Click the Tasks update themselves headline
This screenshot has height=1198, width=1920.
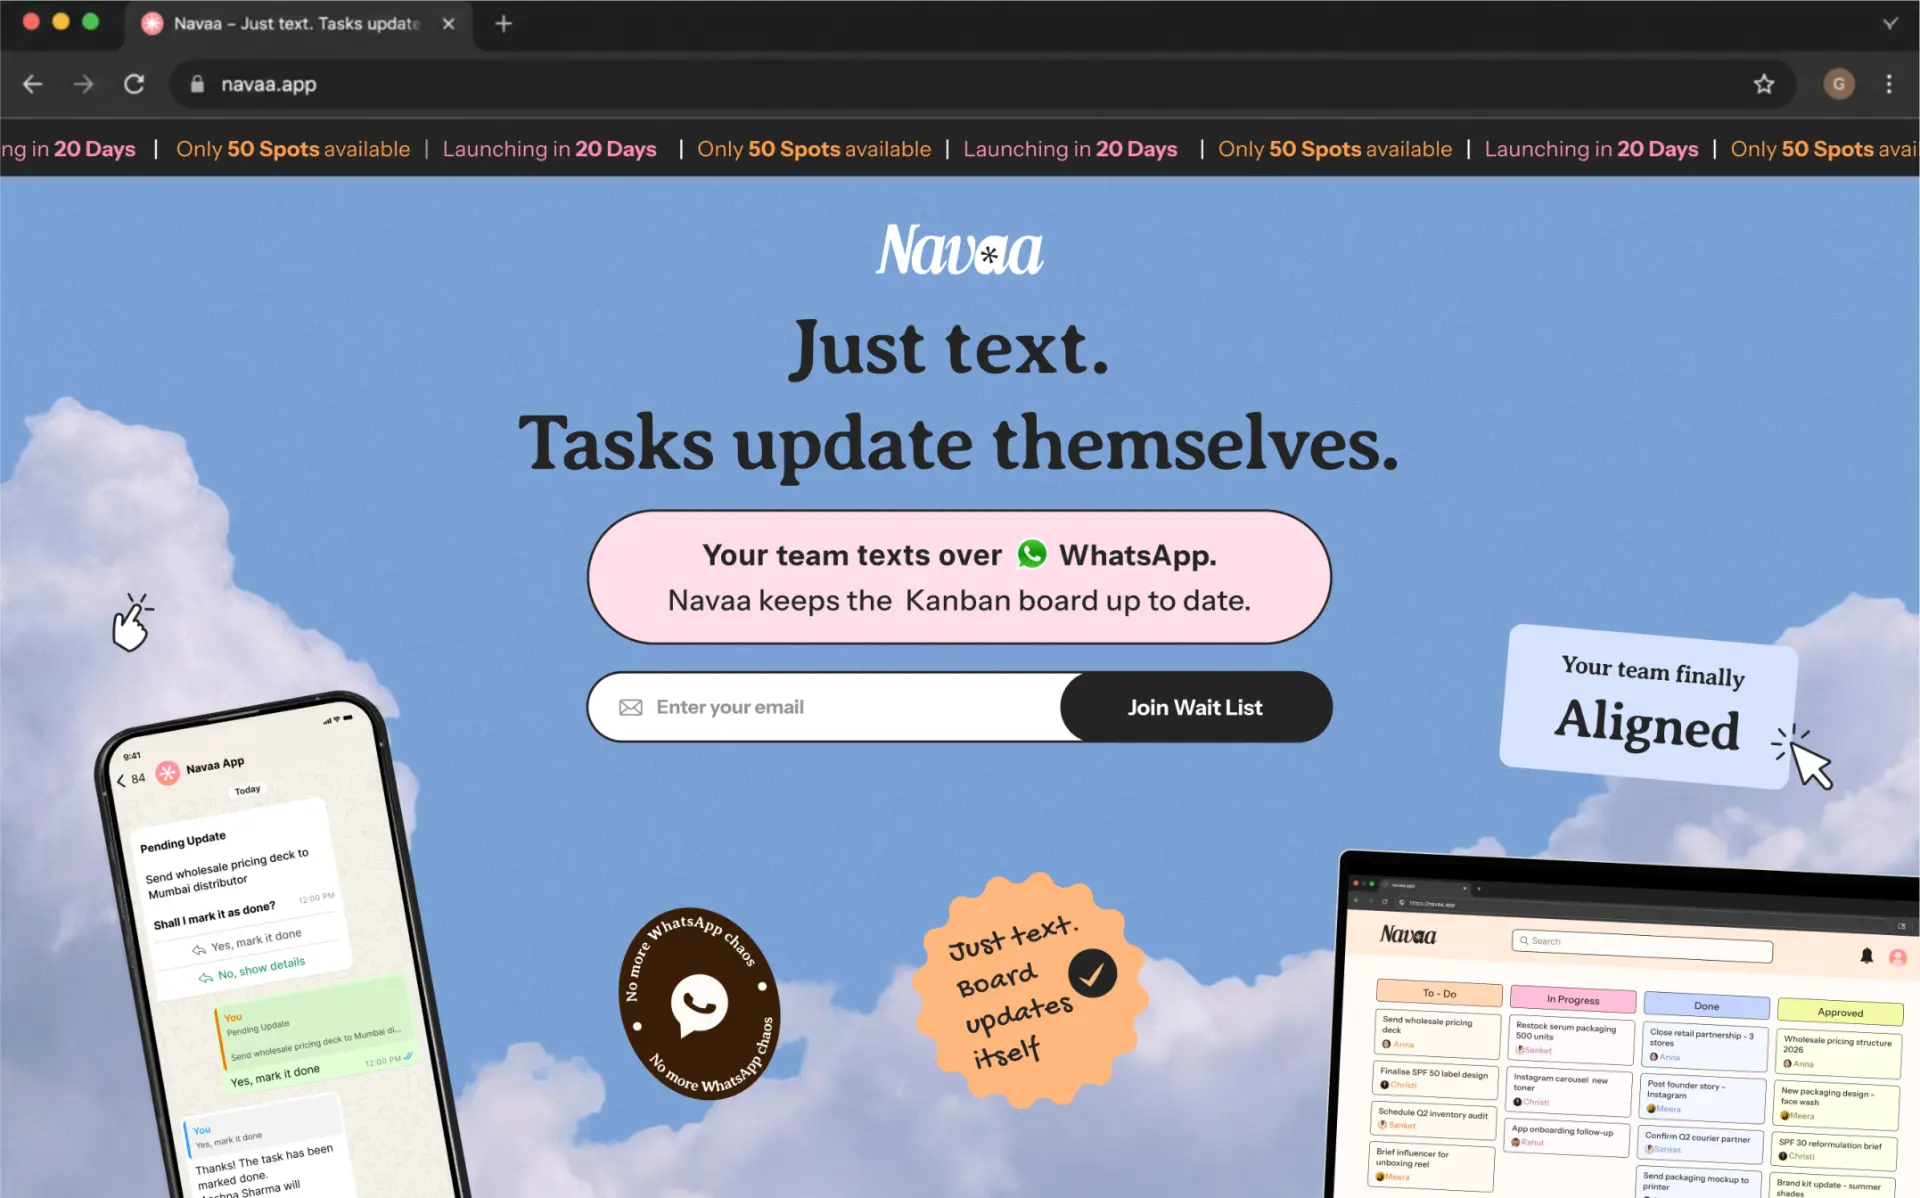(958, 444)
